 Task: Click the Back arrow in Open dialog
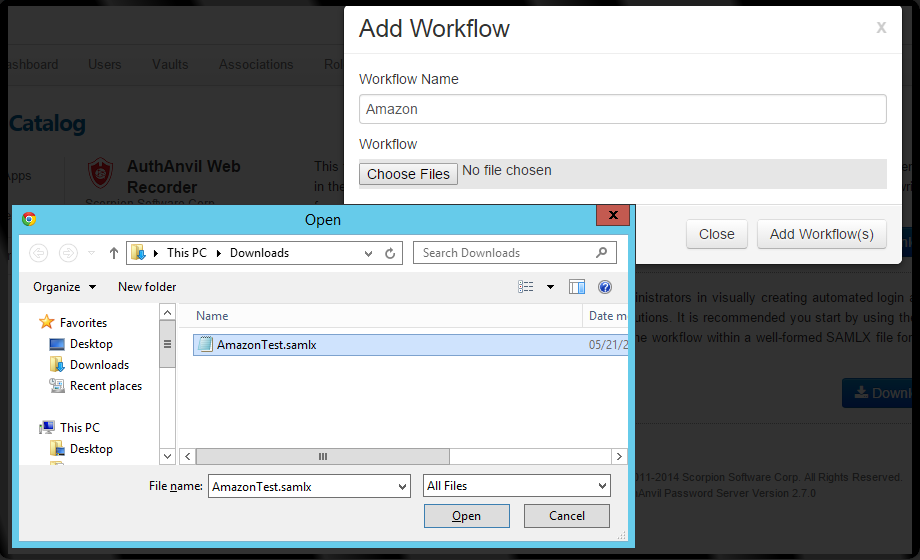click(x=39, y=253)
